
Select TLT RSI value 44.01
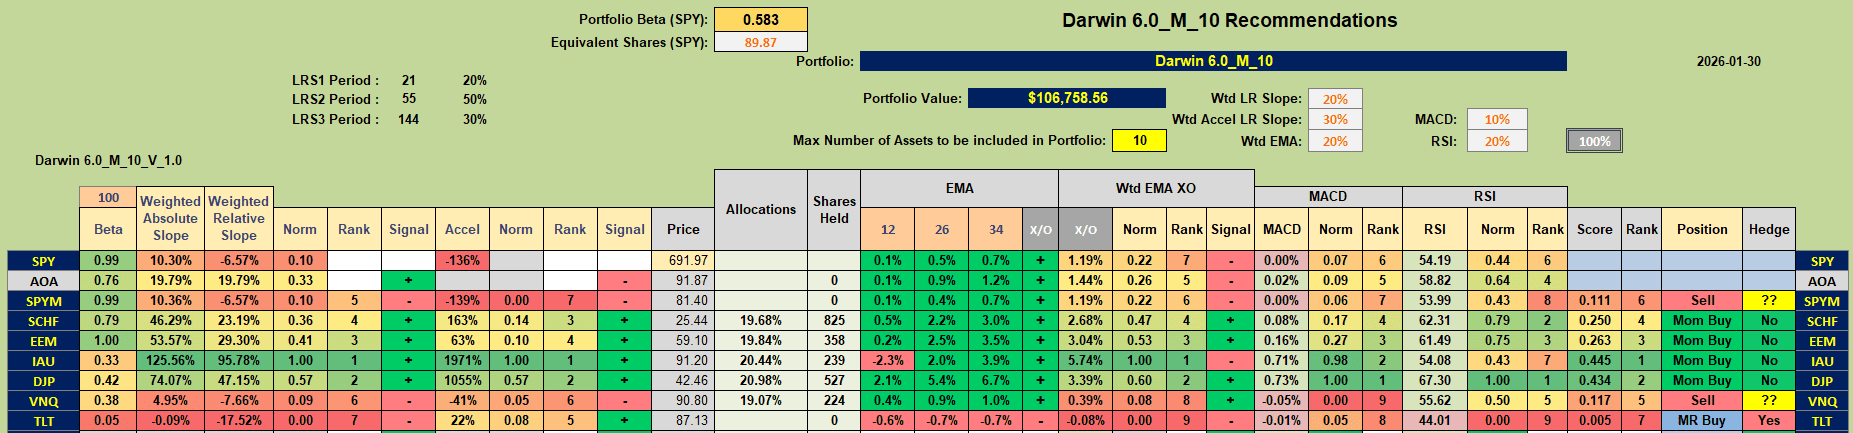(1435, 420)
